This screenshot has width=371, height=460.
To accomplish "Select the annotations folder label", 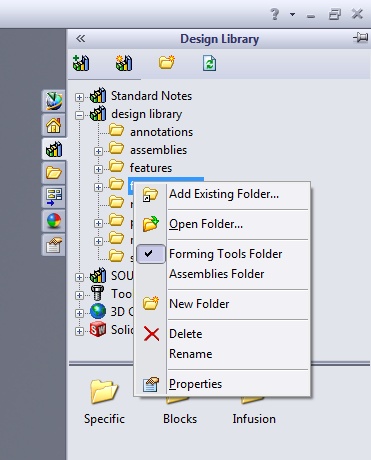I will pyautogui.click(x=161, y=132).
